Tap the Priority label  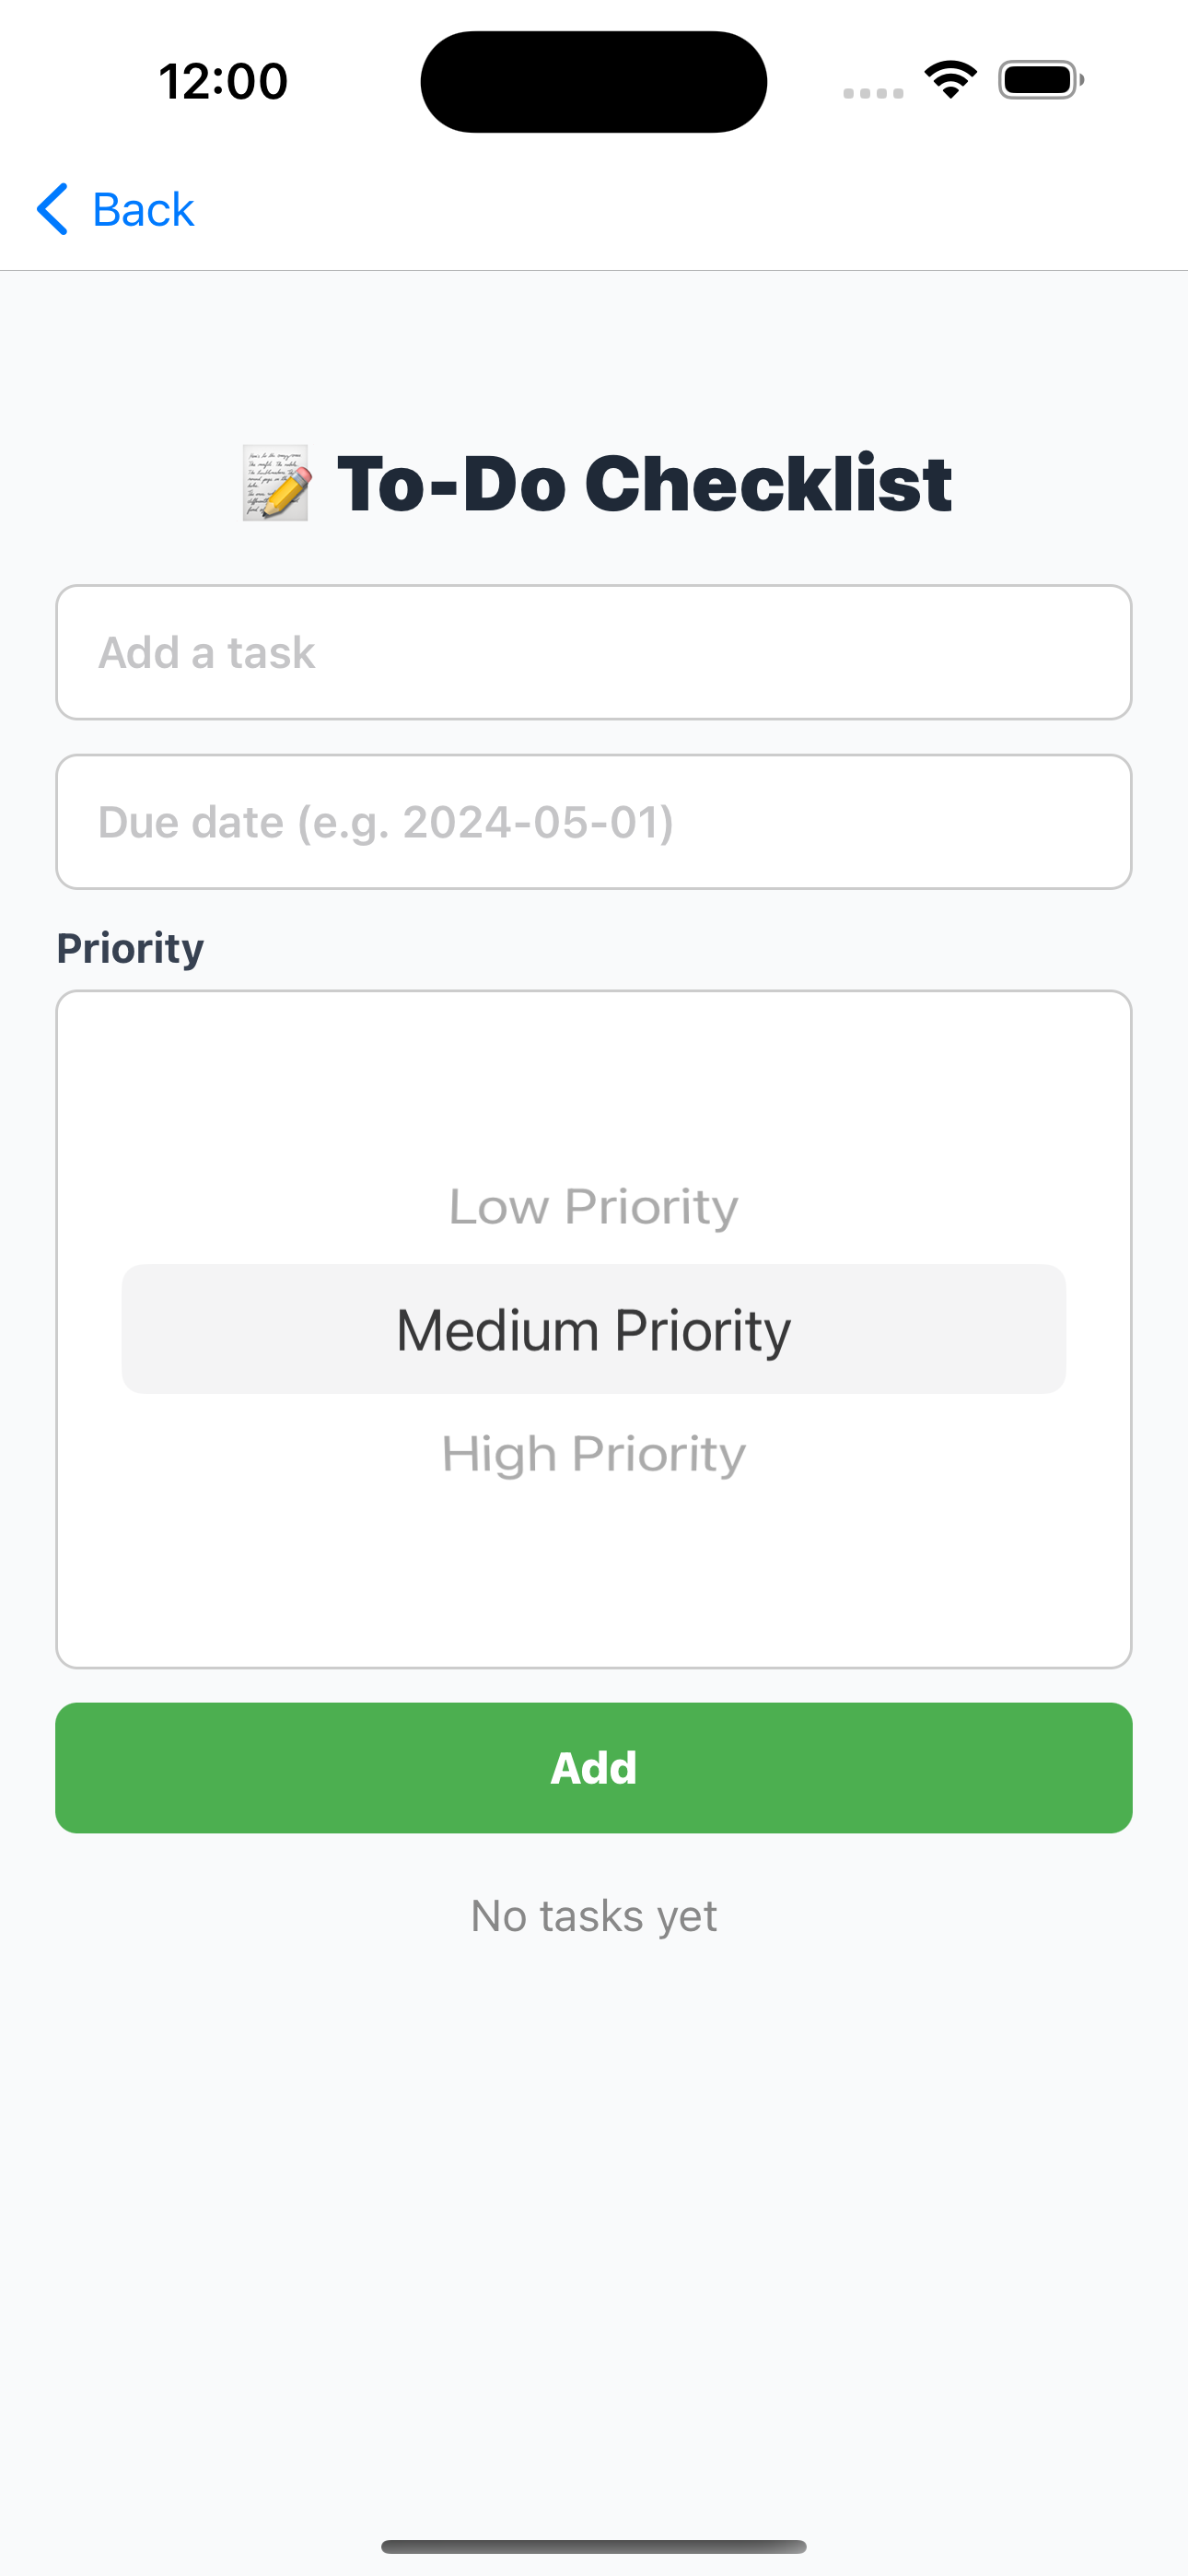(x=130, y=948)
